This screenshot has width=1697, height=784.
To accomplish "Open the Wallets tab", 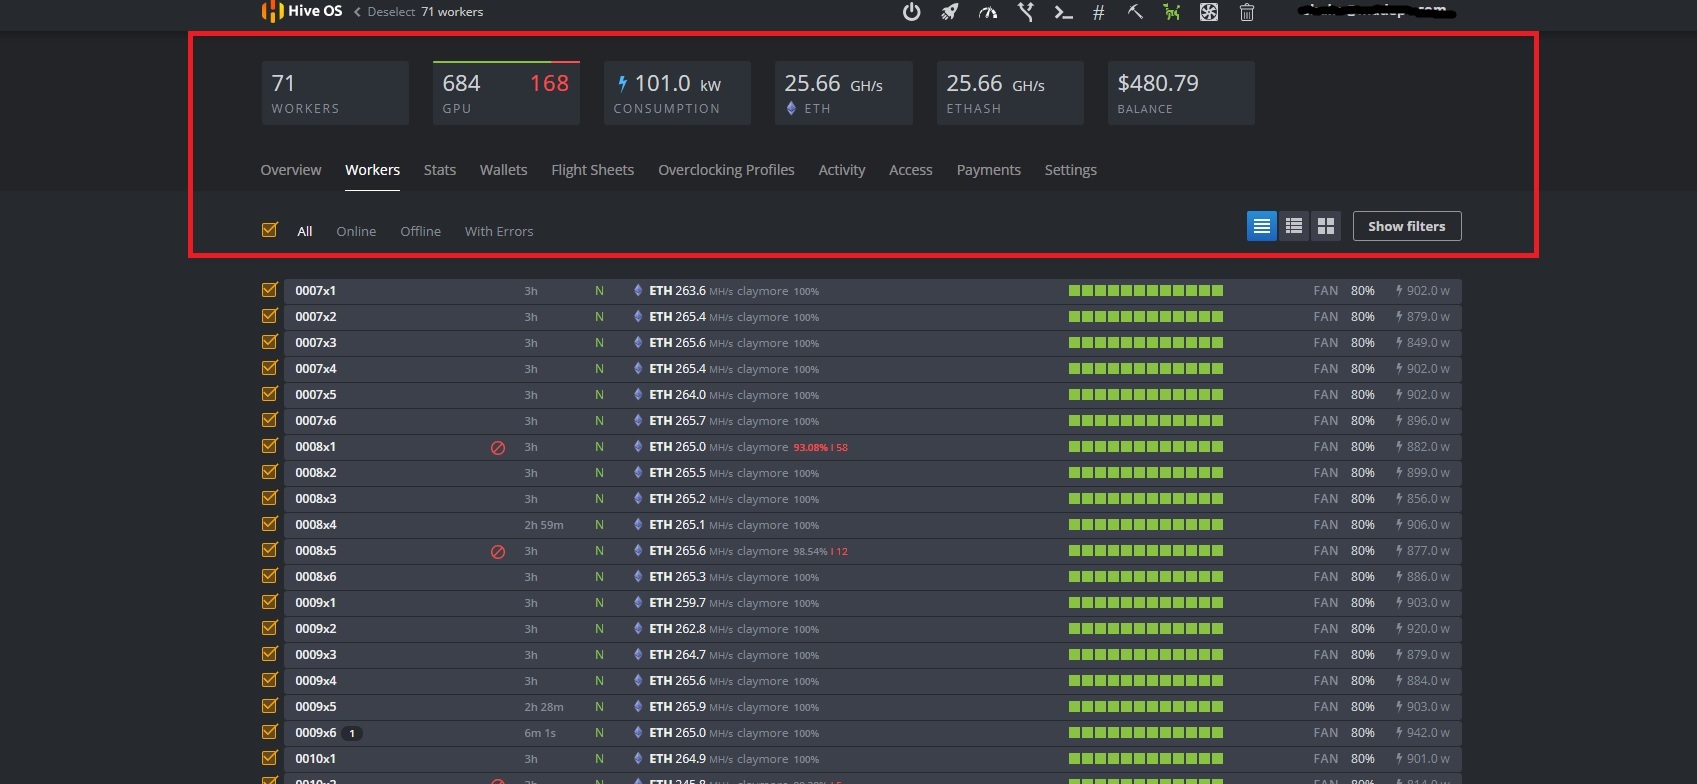I will tap(503, 170).
